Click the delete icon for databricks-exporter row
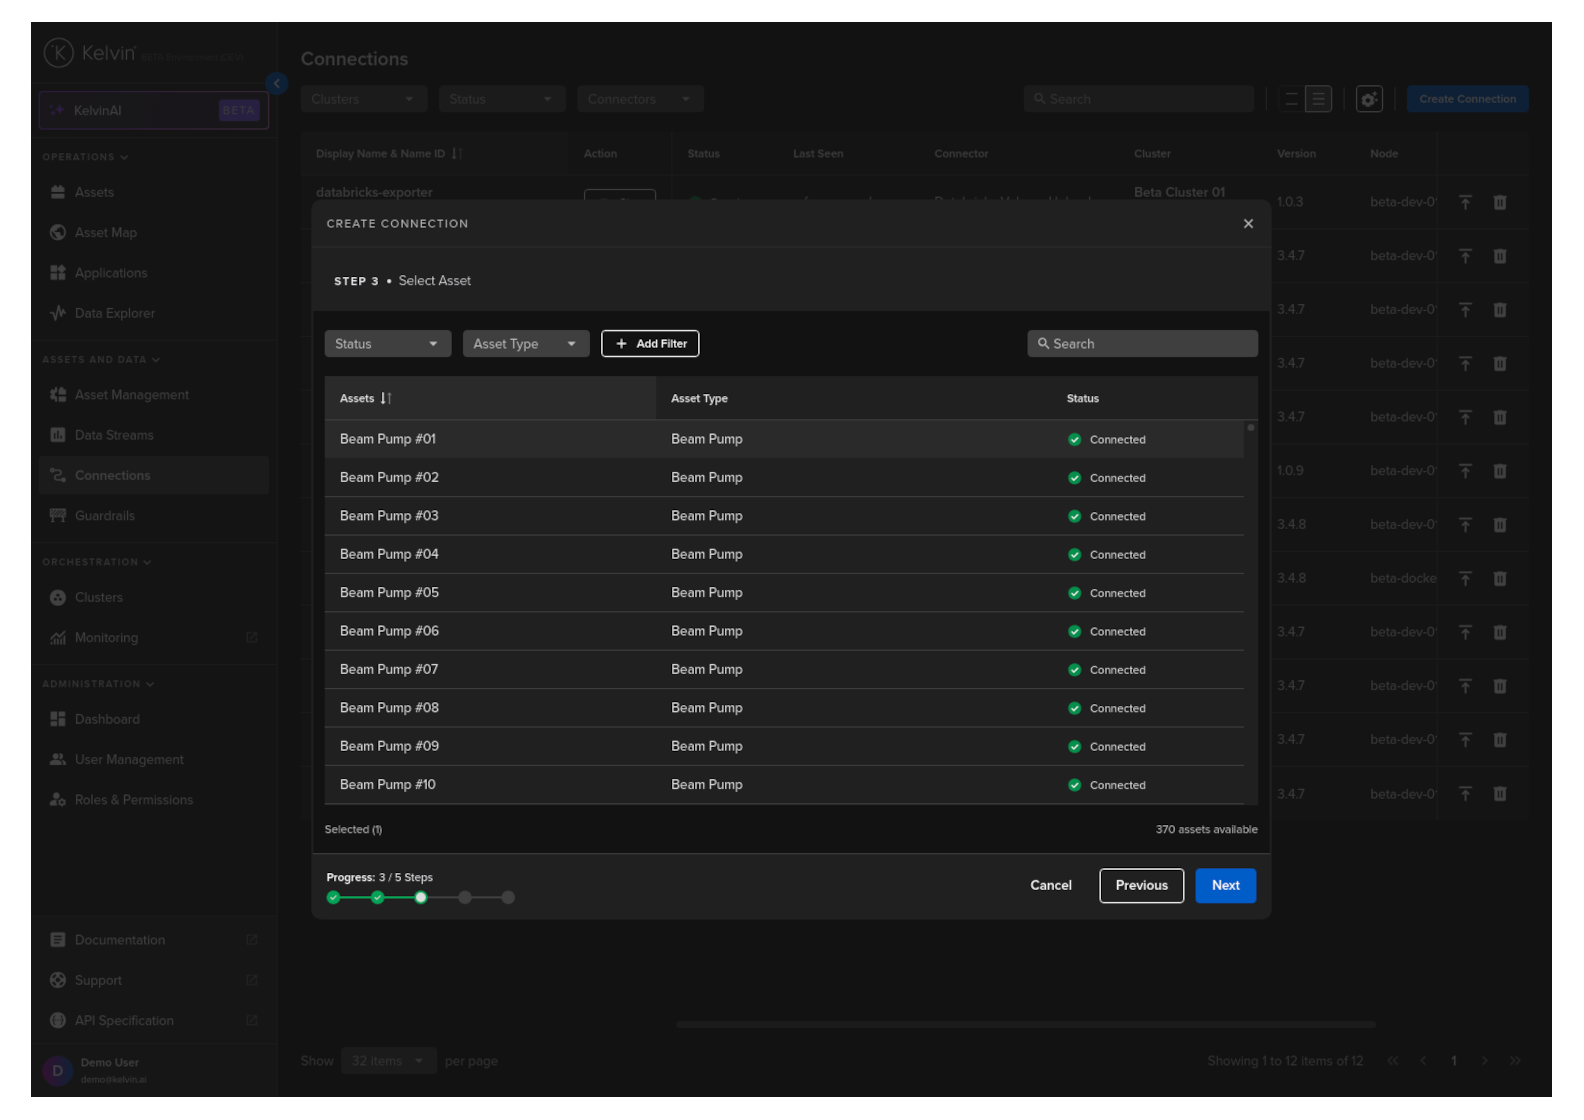The image size is (1584, 1120). 1499,202
